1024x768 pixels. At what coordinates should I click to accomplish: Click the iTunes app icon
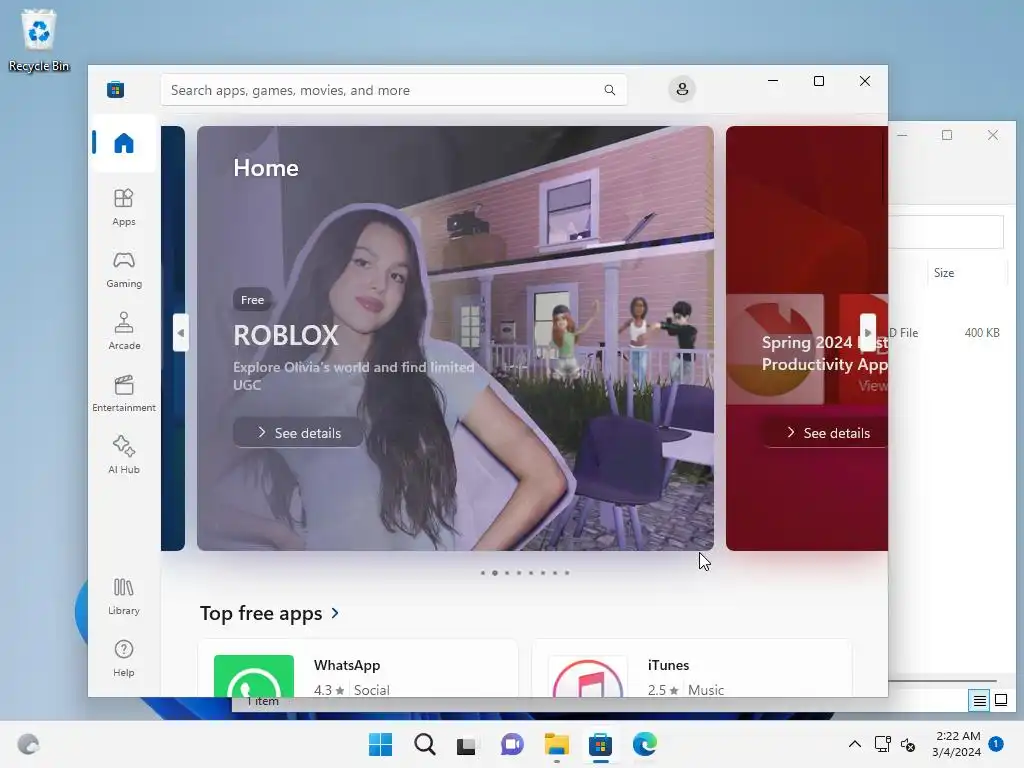(588, 676)
